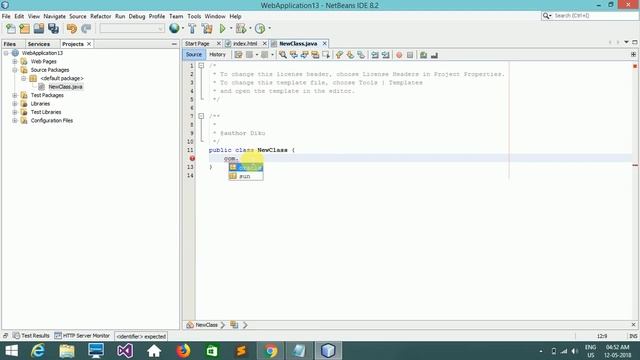Click the browser globe icon
Image resolution: width=640 pixels, height=360 pixels.
pos(174,28)
